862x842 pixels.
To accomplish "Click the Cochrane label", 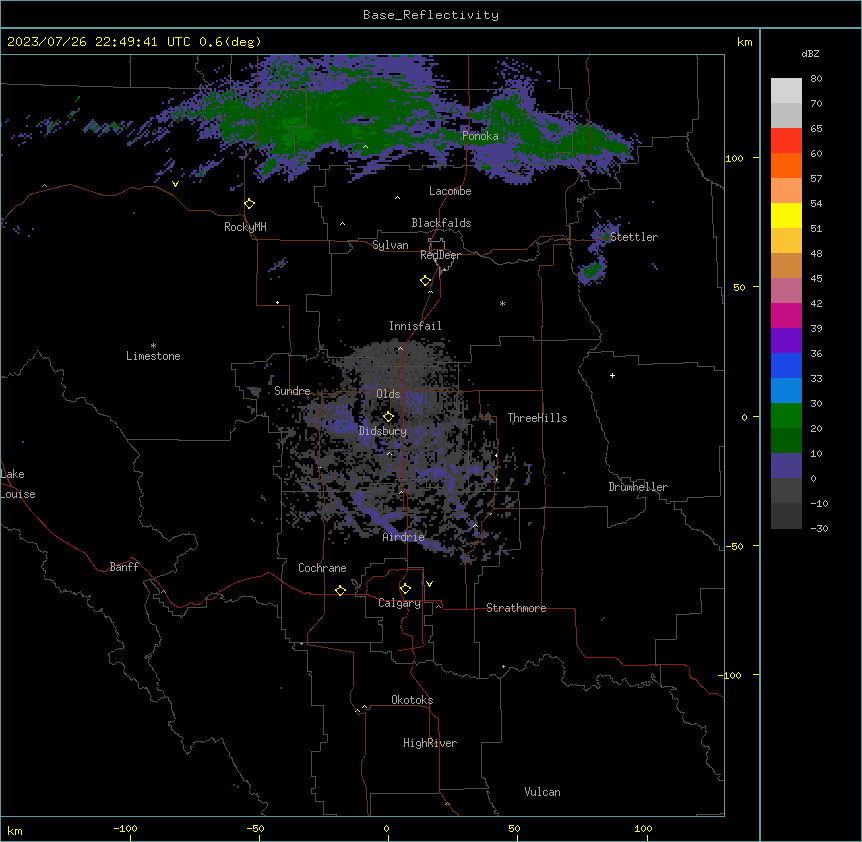I will click(x=322, y=568).
